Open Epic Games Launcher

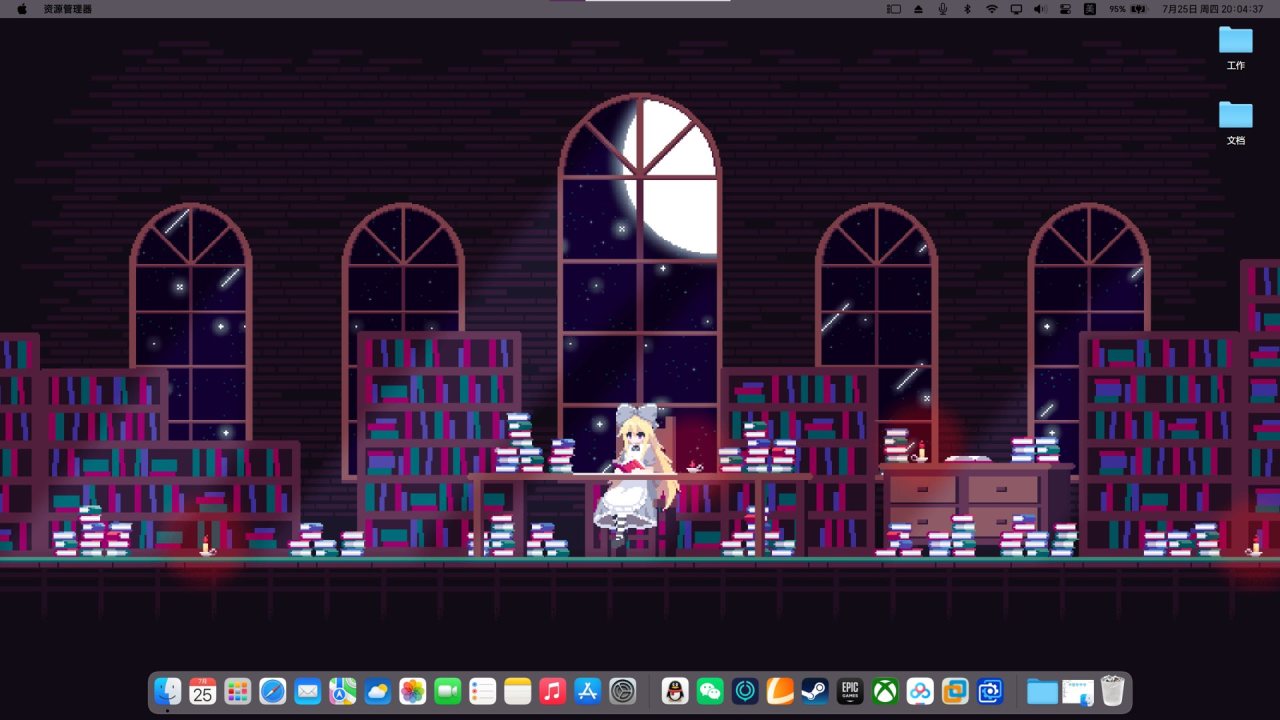(850, 691)
